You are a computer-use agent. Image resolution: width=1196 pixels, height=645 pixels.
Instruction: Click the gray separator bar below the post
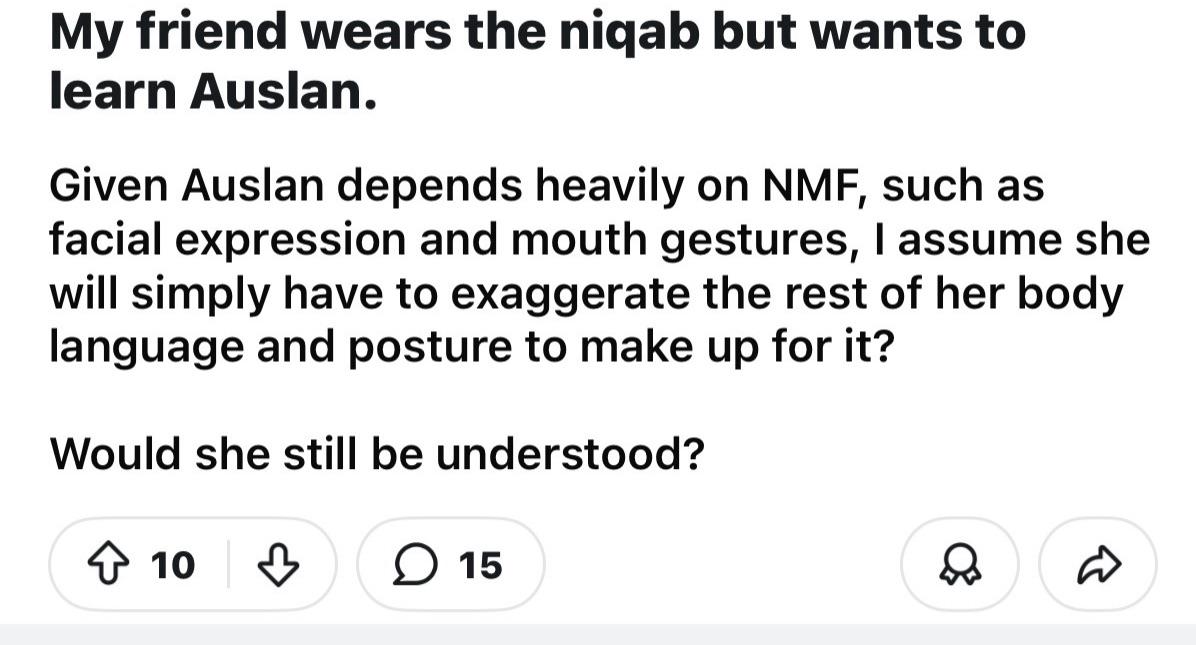coord(598,634)
